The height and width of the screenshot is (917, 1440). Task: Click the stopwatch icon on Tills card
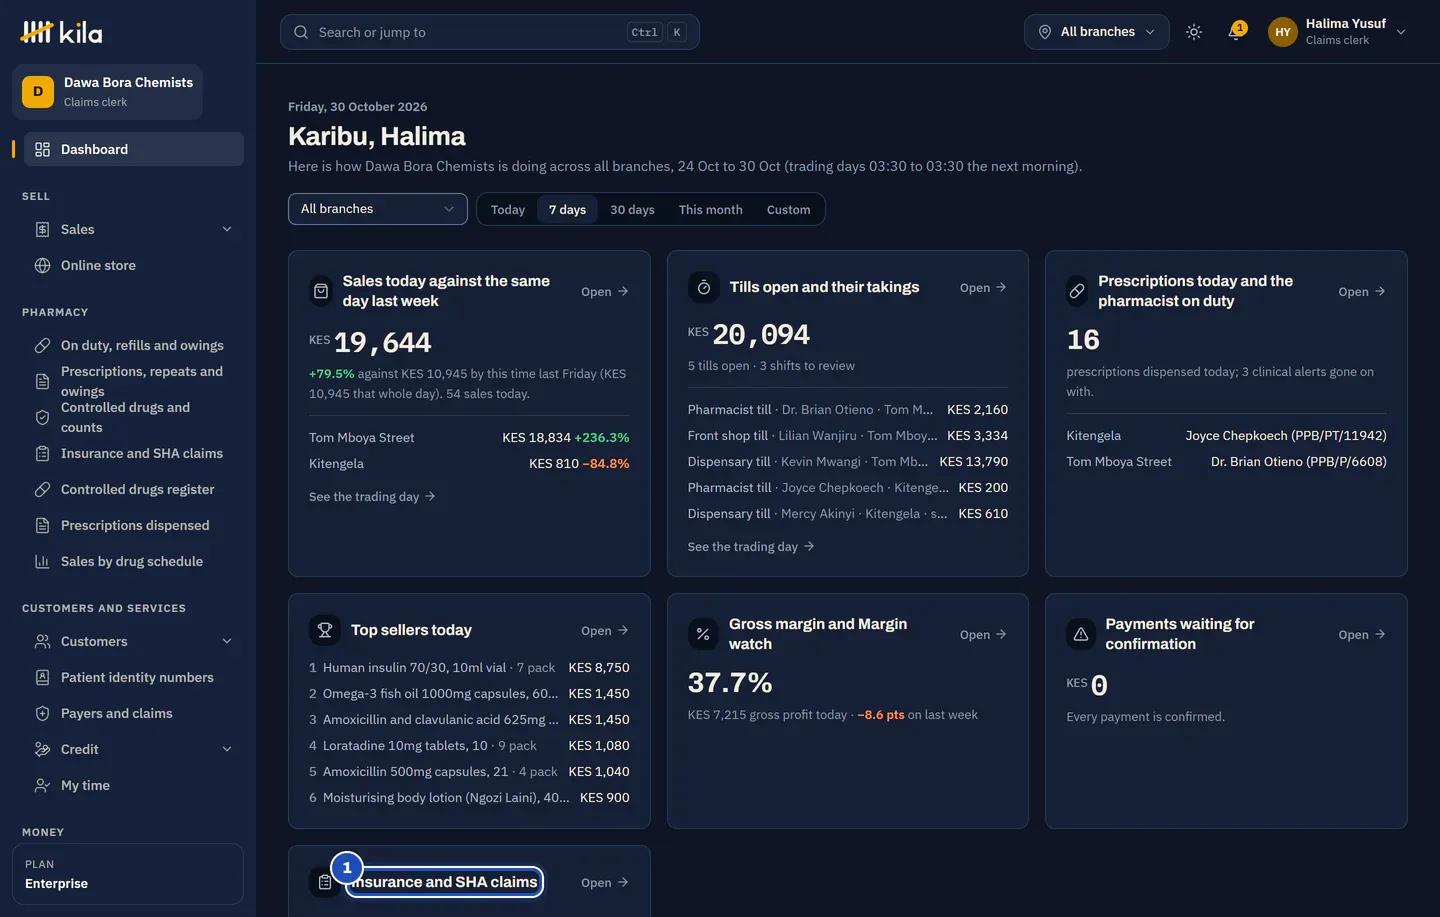tap(704, 287)
